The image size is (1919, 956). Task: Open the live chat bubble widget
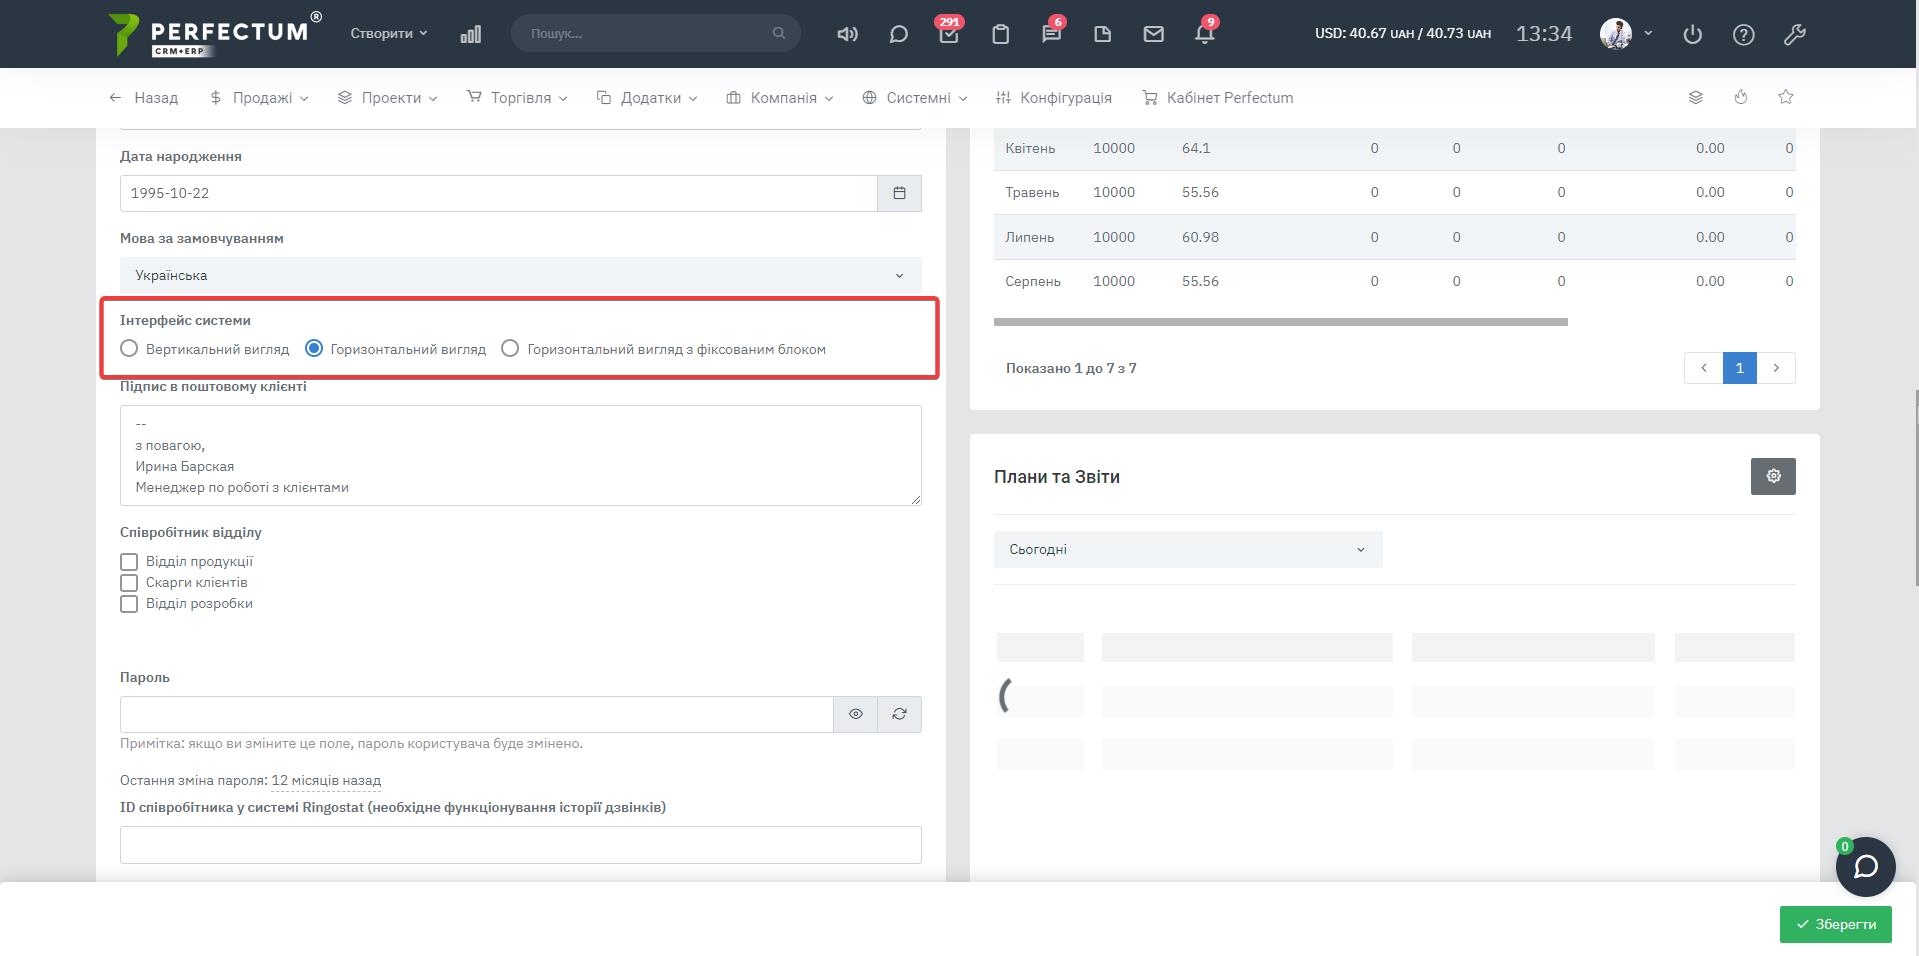click(x=1865, y=866)
